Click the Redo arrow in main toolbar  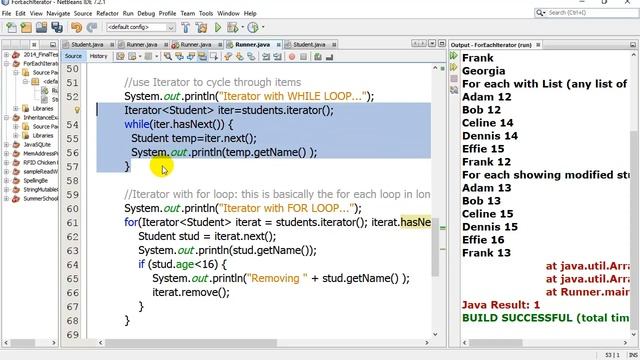(x=92, y=27)
